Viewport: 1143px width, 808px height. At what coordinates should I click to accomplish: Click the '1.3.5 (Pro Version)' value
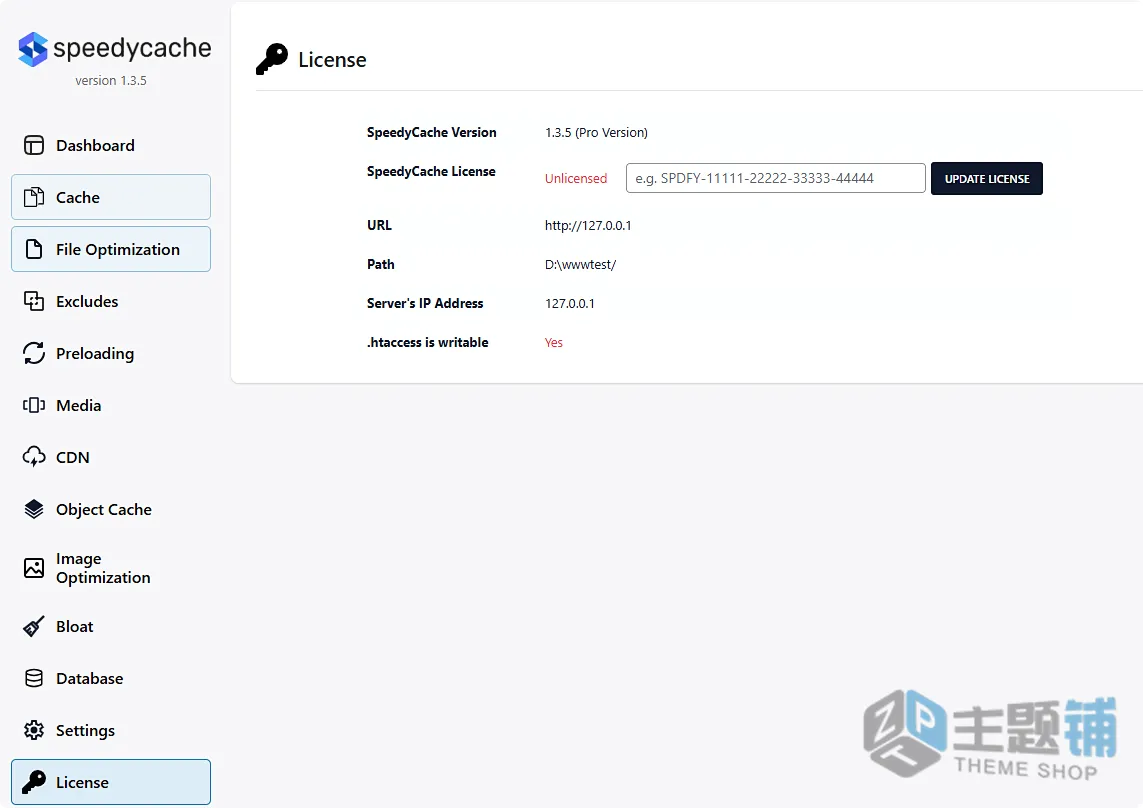(596, 133)
